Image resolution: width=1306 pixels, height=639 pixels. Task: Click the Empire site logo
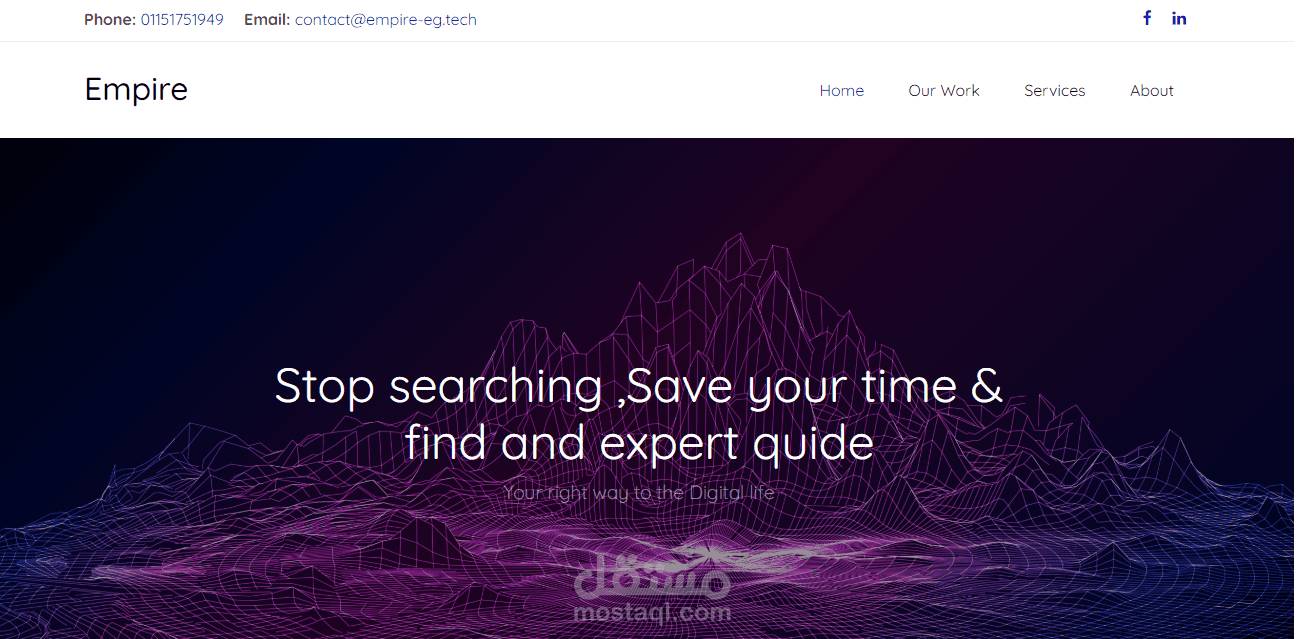pos(136,89)
